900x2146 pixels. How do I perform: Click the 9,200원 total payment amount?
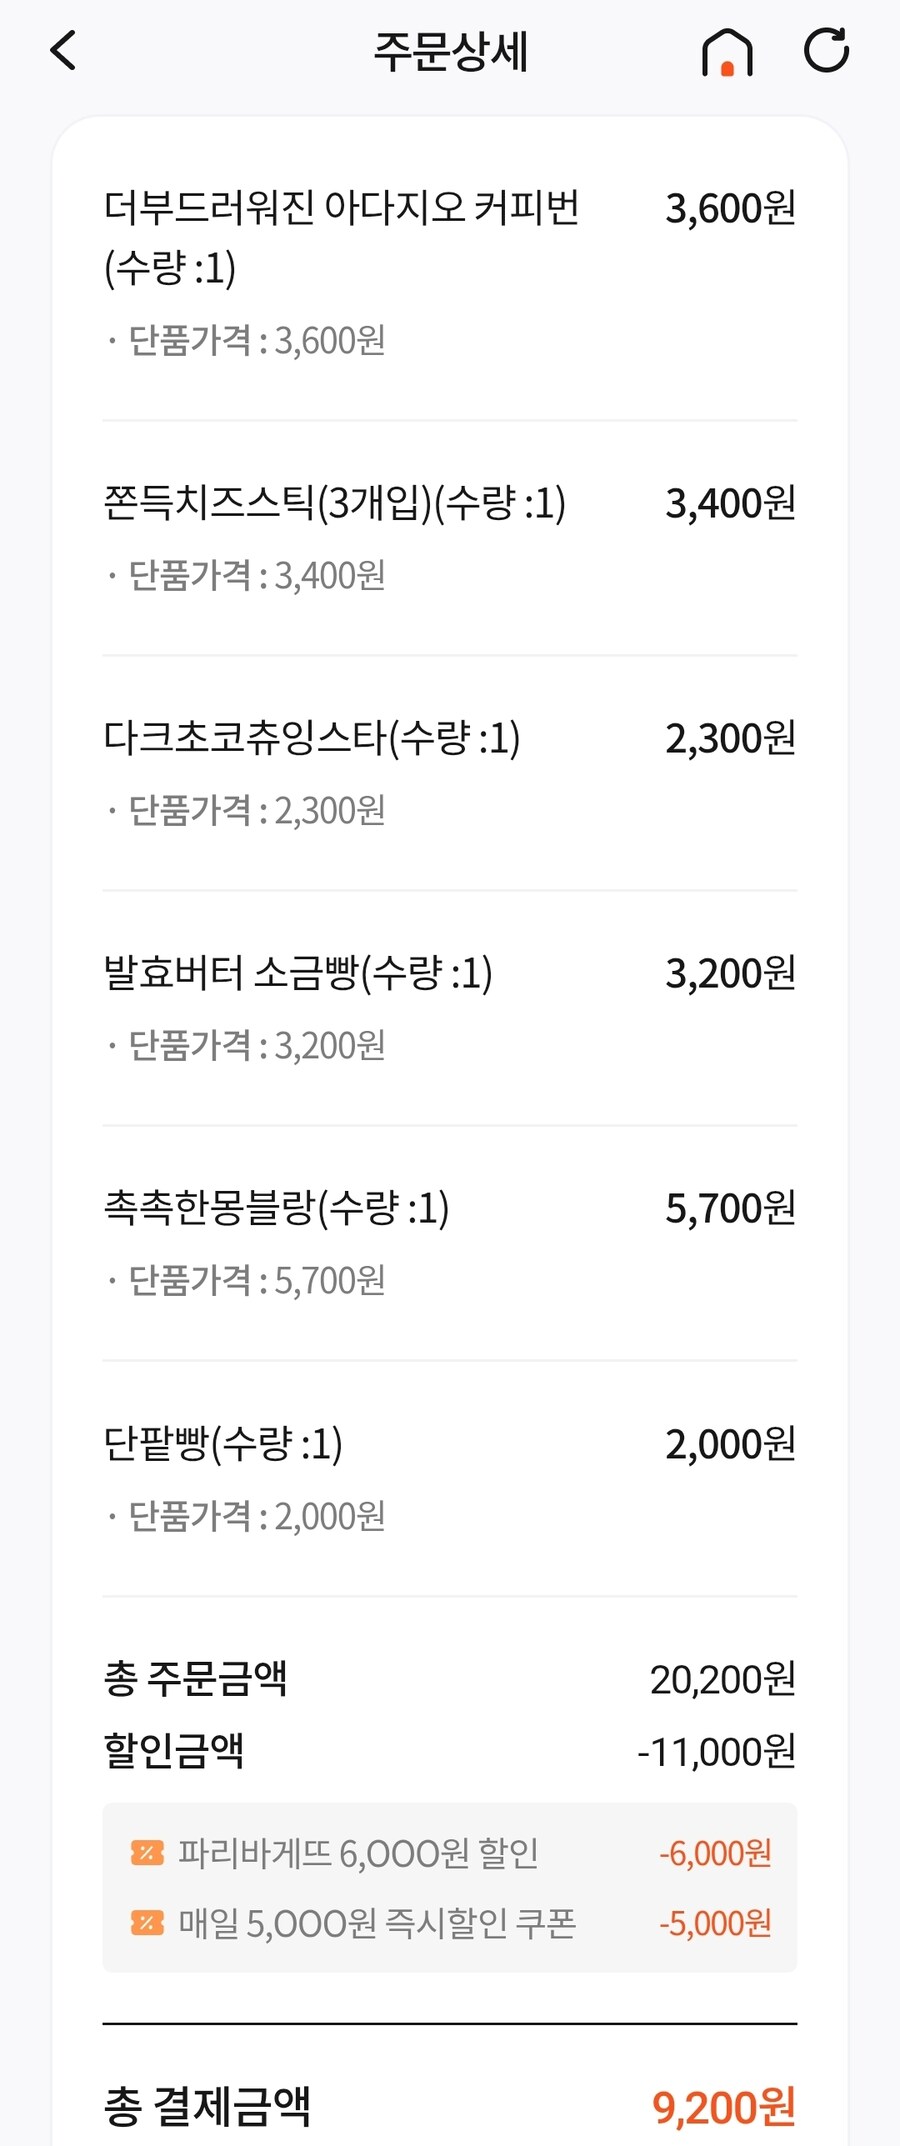724,2107
